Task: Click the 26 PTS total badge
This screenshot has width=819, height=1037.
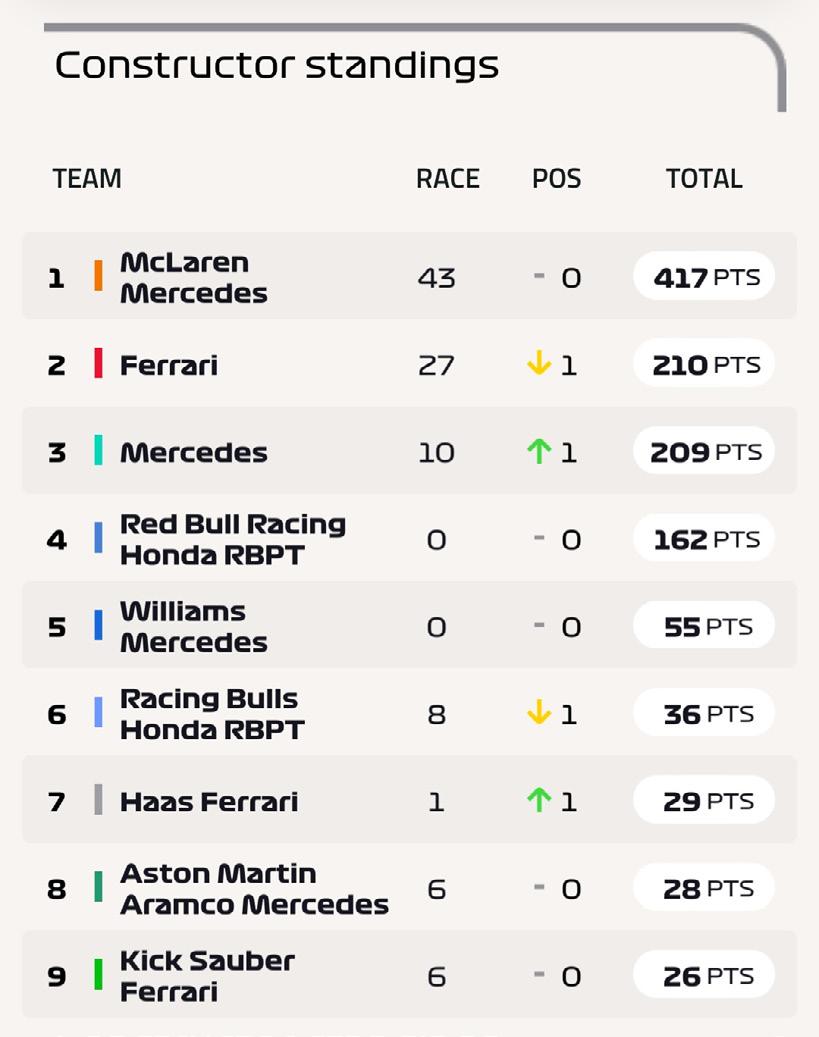Action: [705, 976]
